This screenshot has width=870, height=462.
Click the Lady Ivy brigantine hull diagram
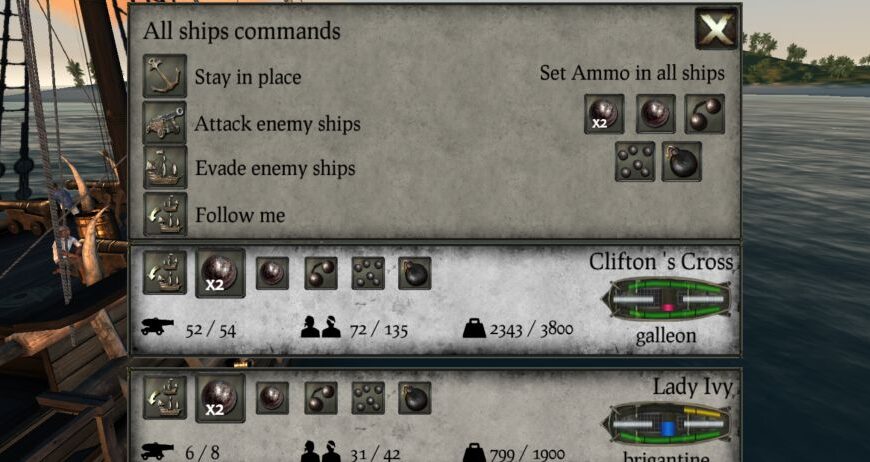pos(667,425)
